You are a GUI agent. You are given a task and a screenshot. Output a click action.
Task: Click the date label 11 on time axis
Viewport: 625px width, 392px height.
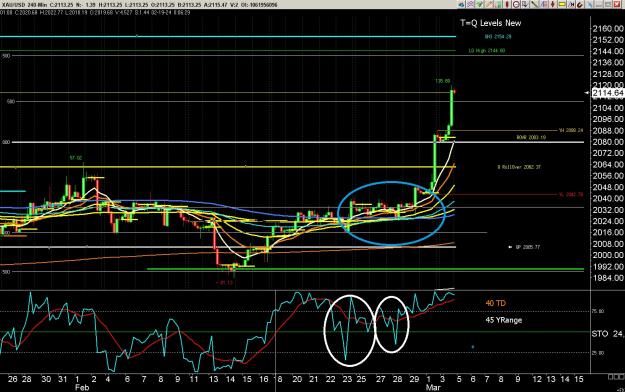[x=194, y=379]
